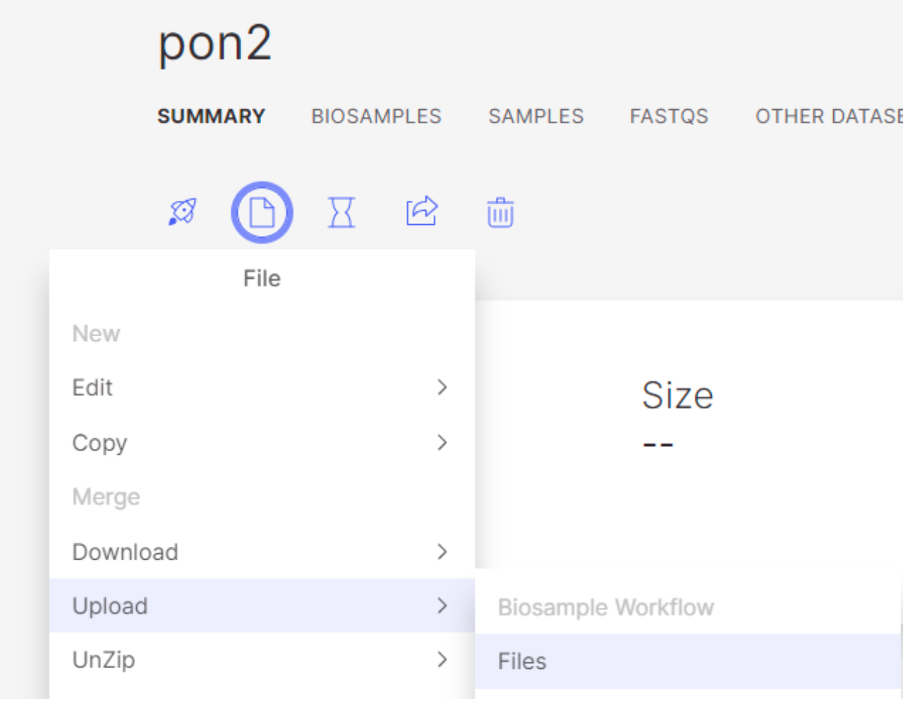Select Upload in the File menu
904x702 pixels.
262,606
